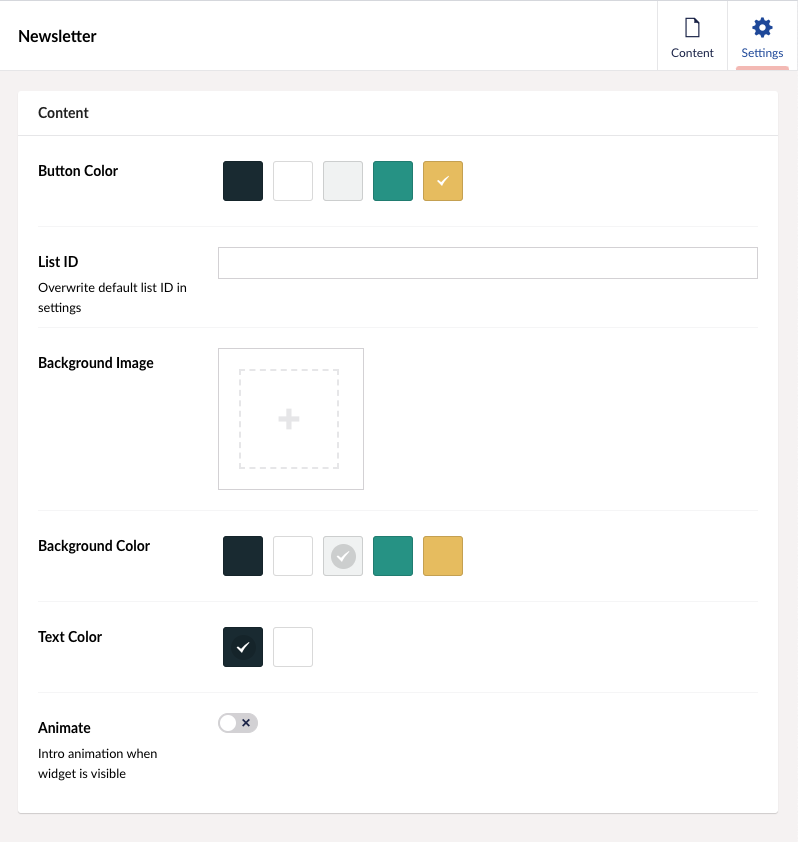
Task: Select teal green Button Color swatch
Action: point(393,181)
